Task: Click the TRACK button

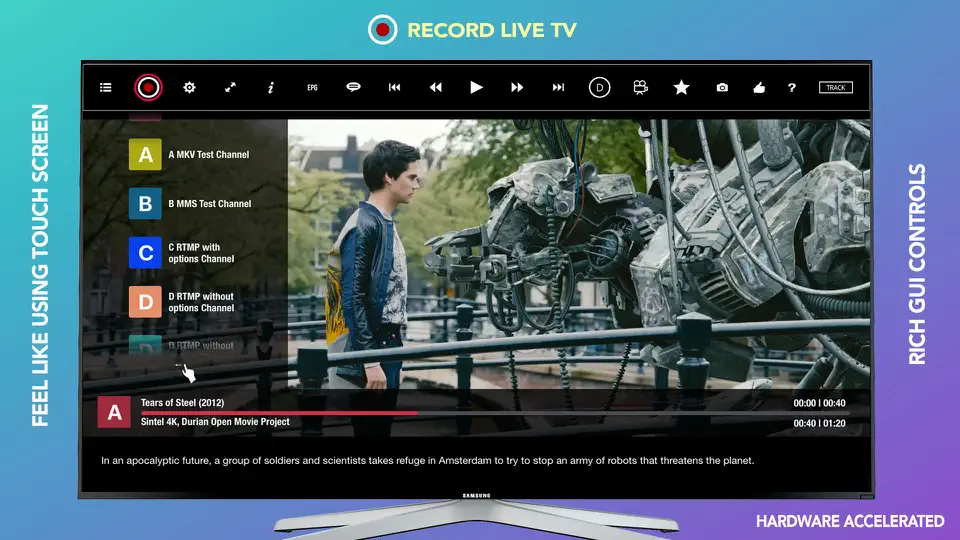Action: coord(836,88)
